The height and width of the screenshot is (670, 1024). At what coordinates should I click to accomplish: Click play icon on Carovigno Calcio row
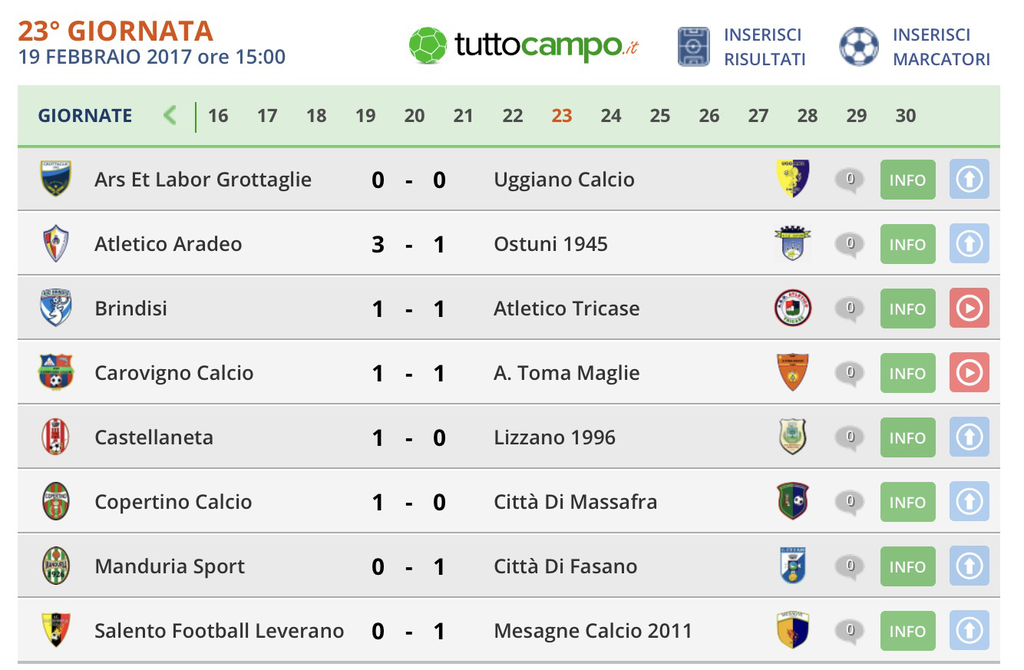coord(969,373)
